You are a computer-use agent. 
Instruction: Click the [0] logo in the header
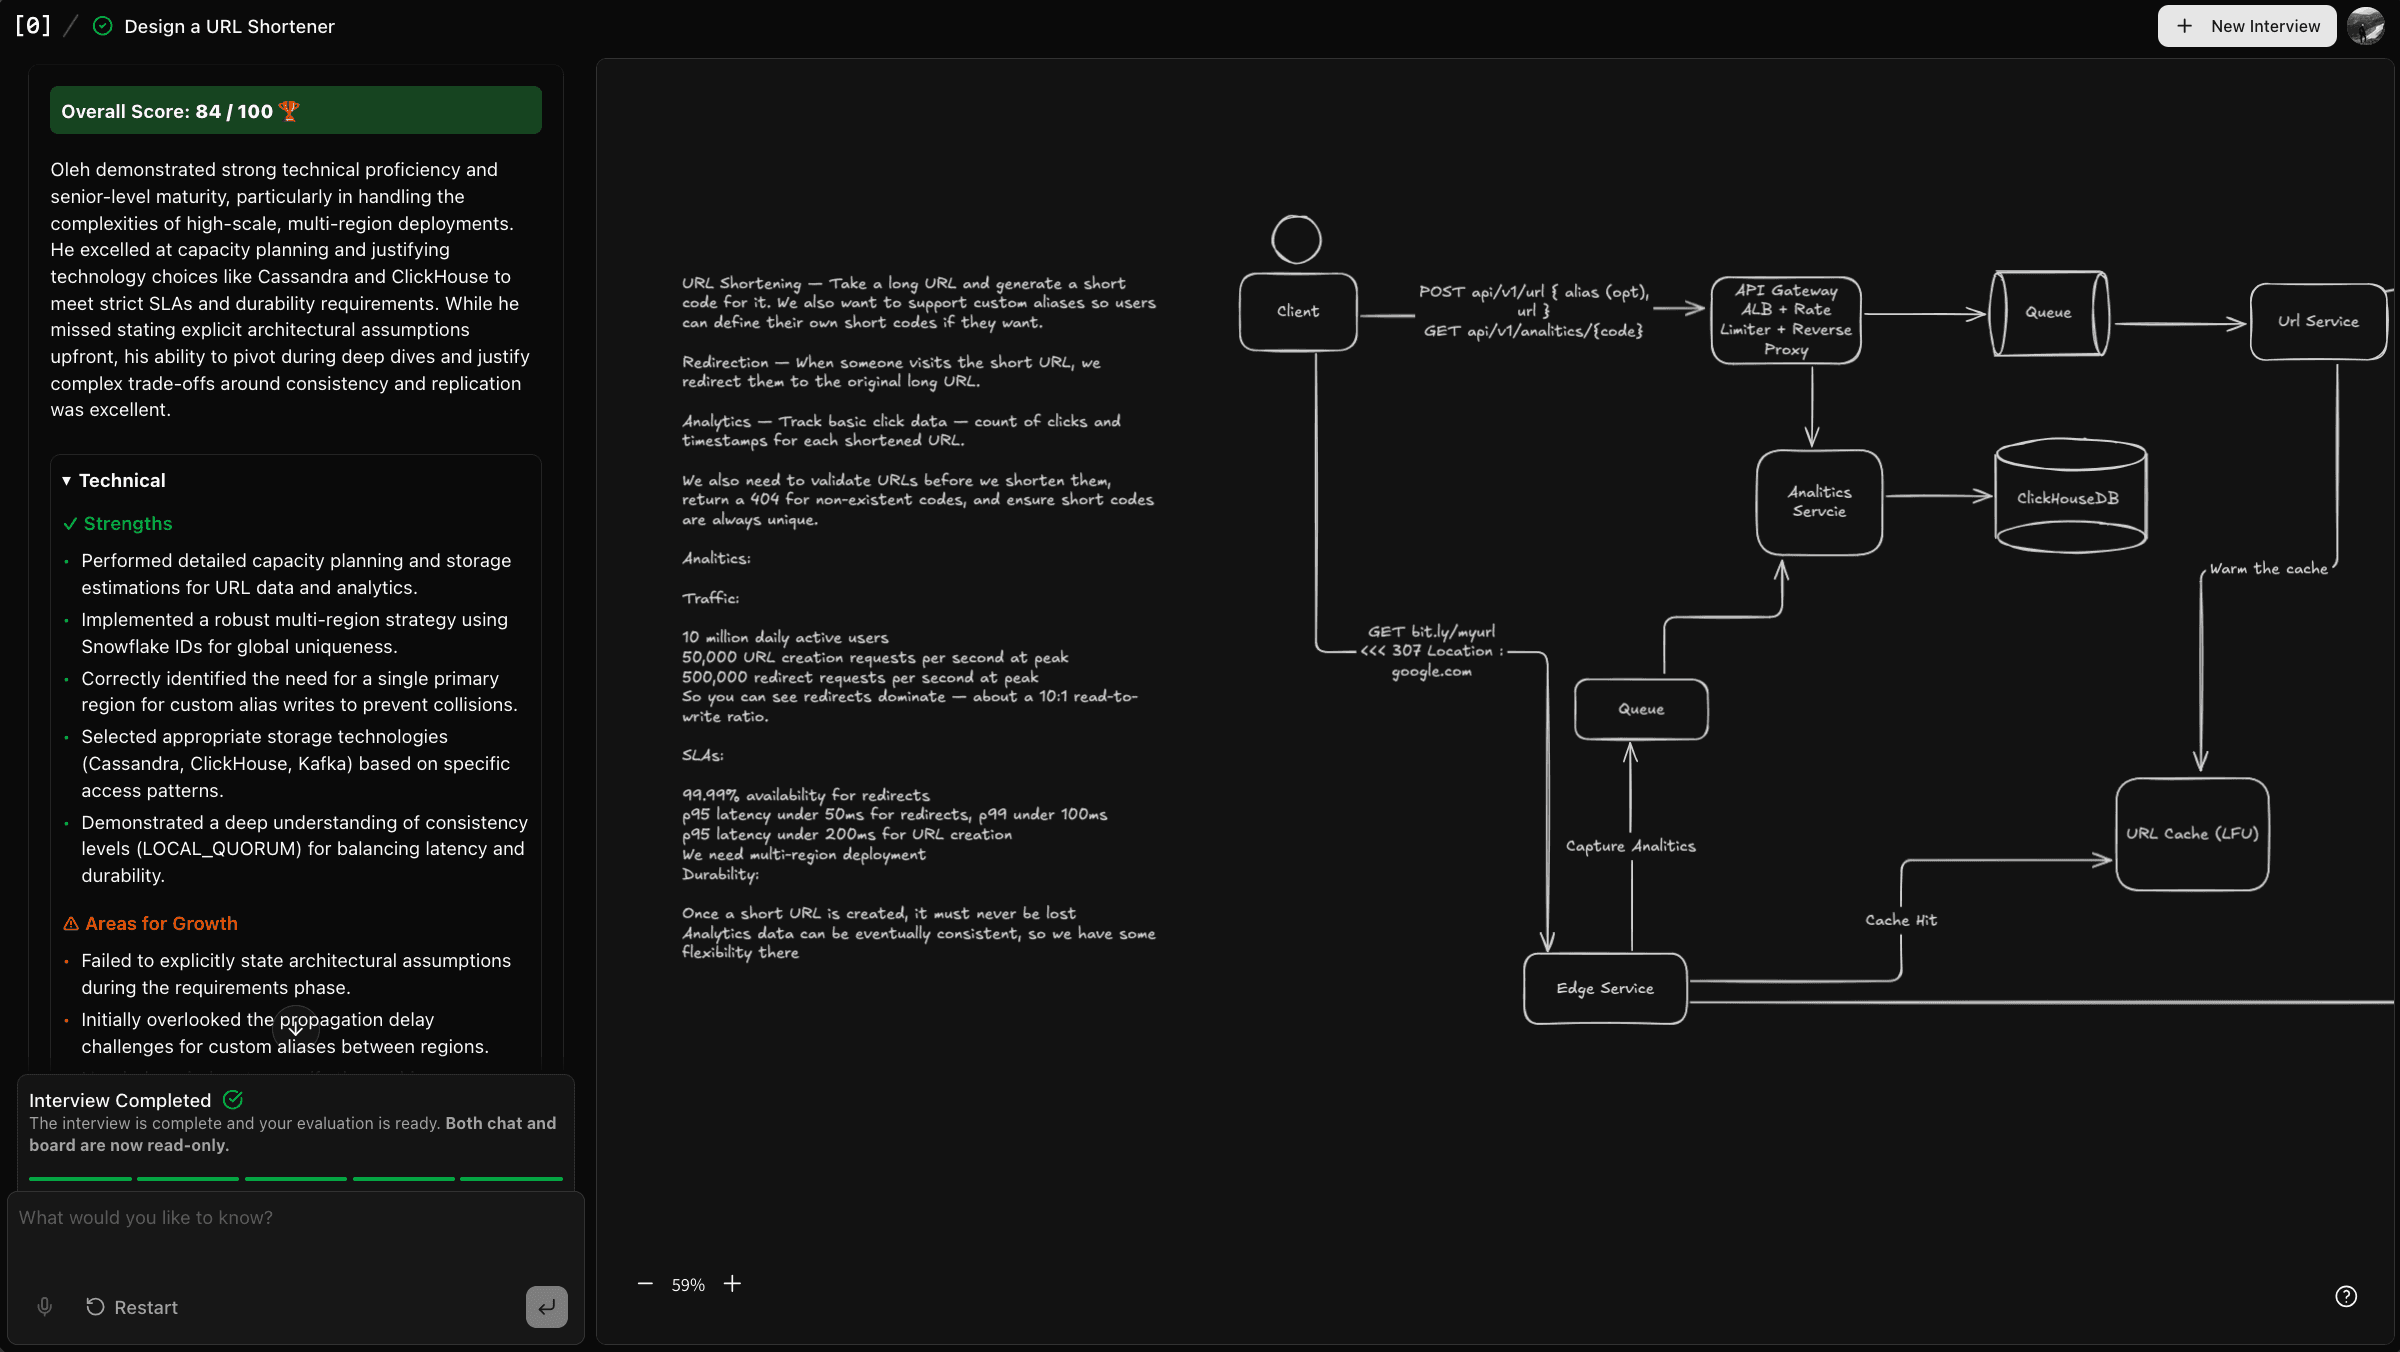point(31,26)
